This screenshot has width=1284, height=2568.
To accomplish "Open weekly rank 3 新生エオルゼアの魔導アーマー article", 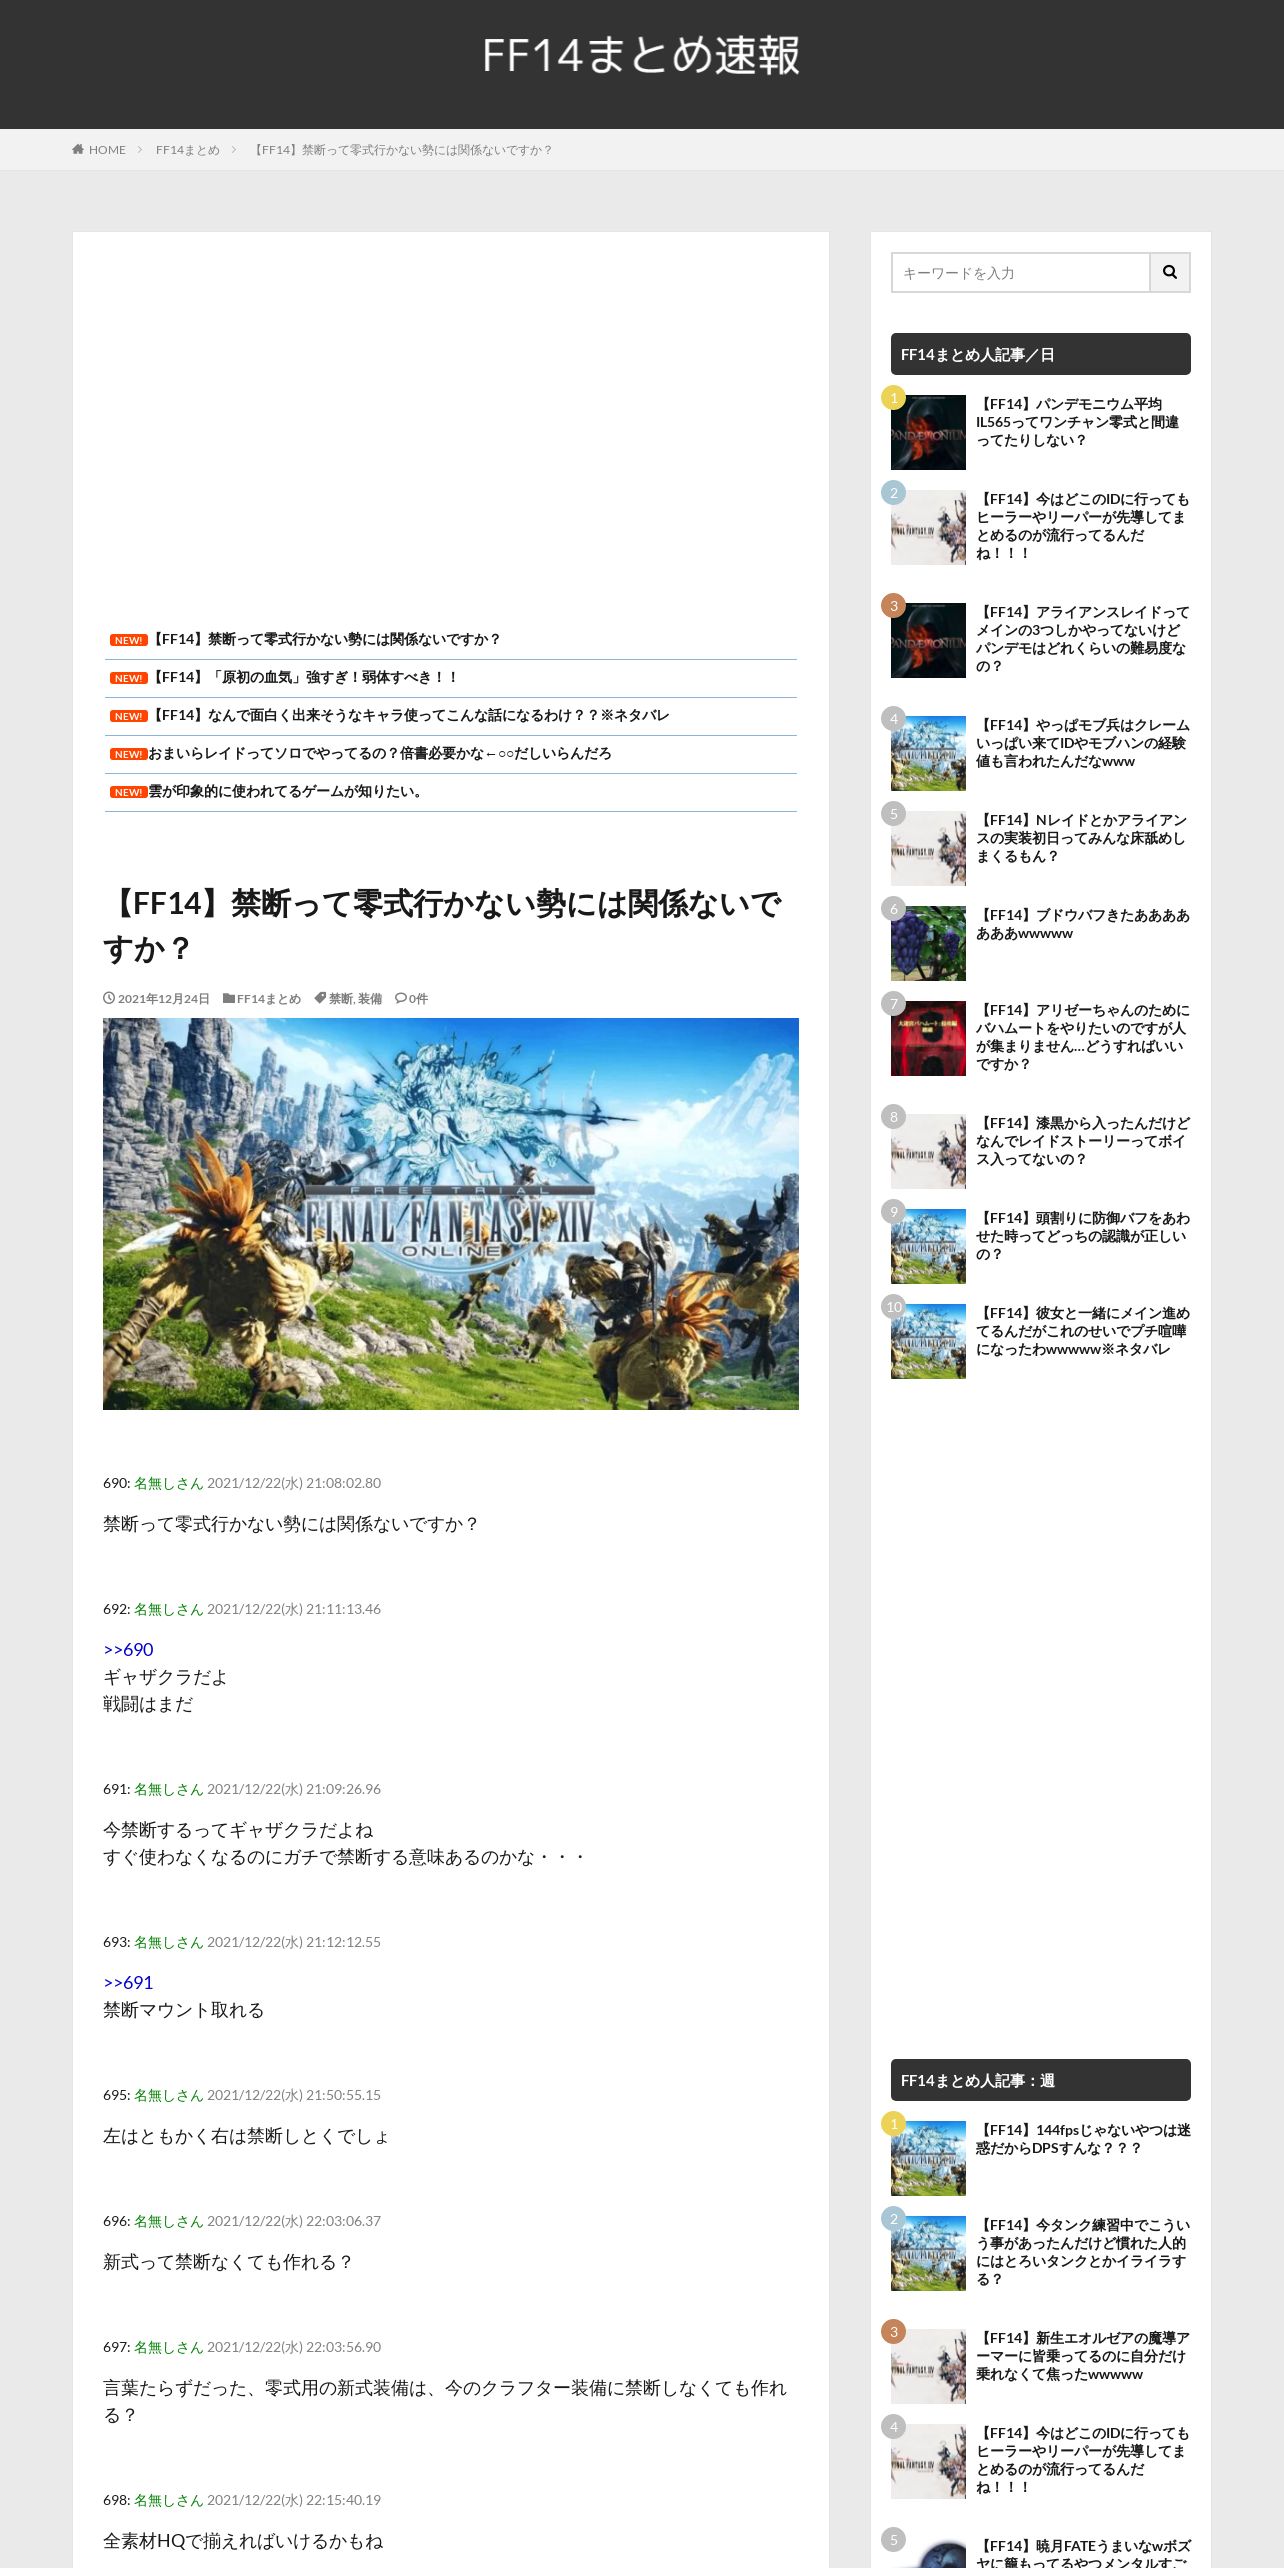I will 1083,2356.
